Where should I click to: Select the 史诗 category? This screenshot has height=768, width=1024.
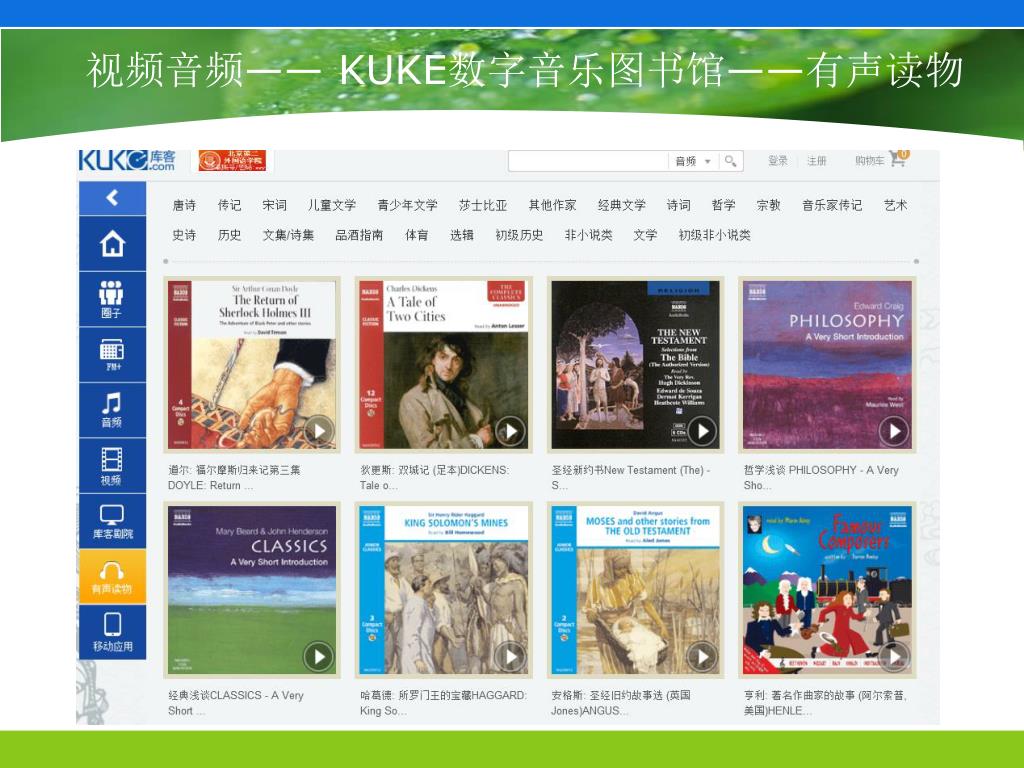(x=184, y=235)
